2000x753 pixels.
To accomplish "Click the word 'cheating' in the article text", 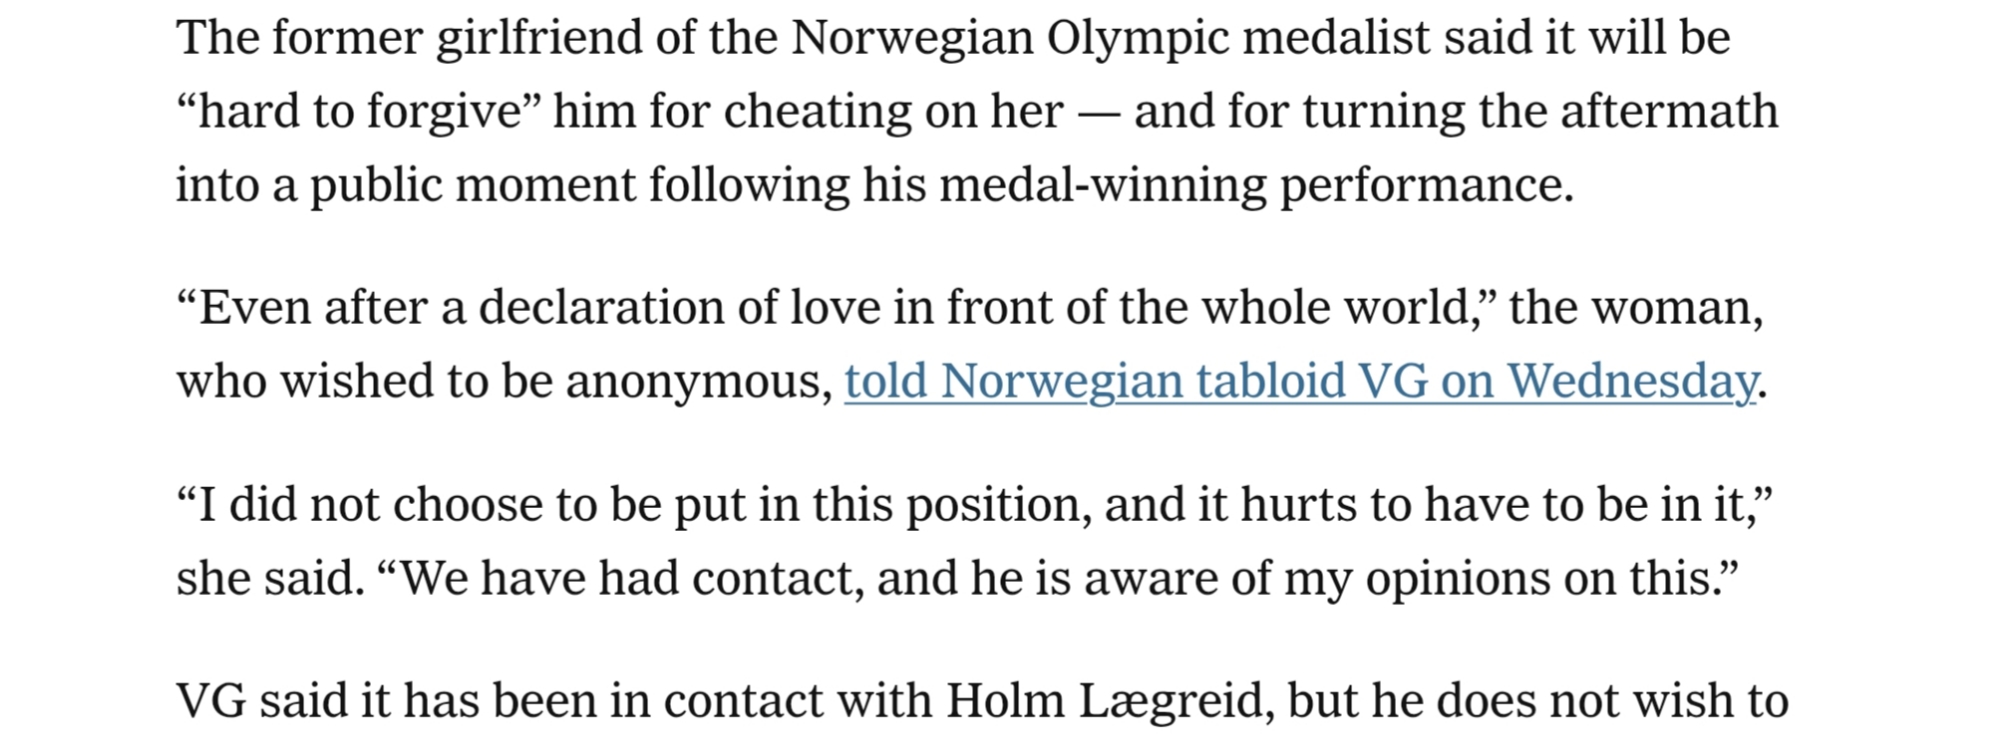I will click(817, 112).
